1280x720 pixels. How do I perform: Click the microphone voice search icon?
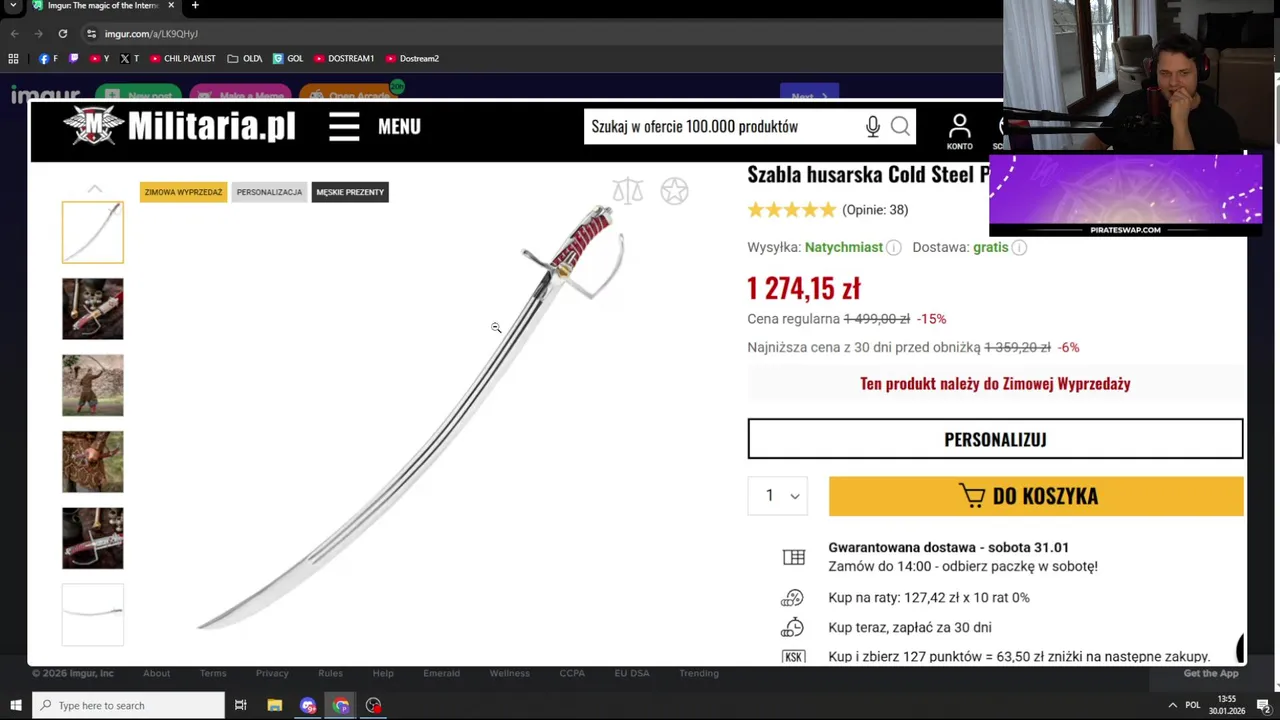[873, 127]
